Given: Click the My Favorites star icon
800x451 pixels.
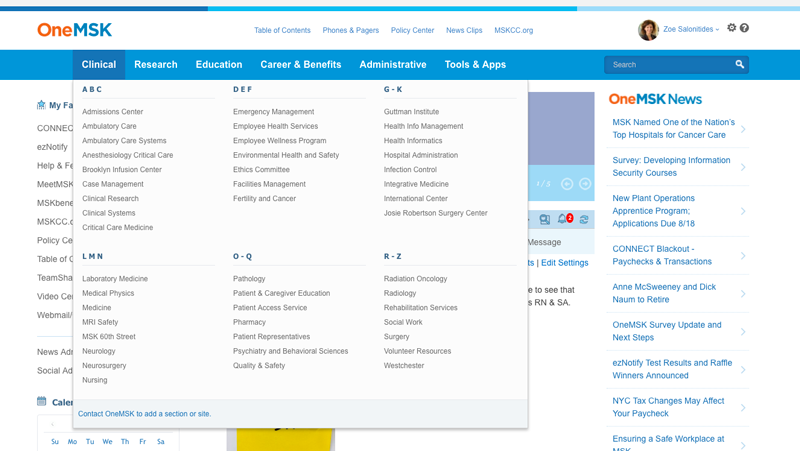Looking at the screenshot, I should [41, 105].
